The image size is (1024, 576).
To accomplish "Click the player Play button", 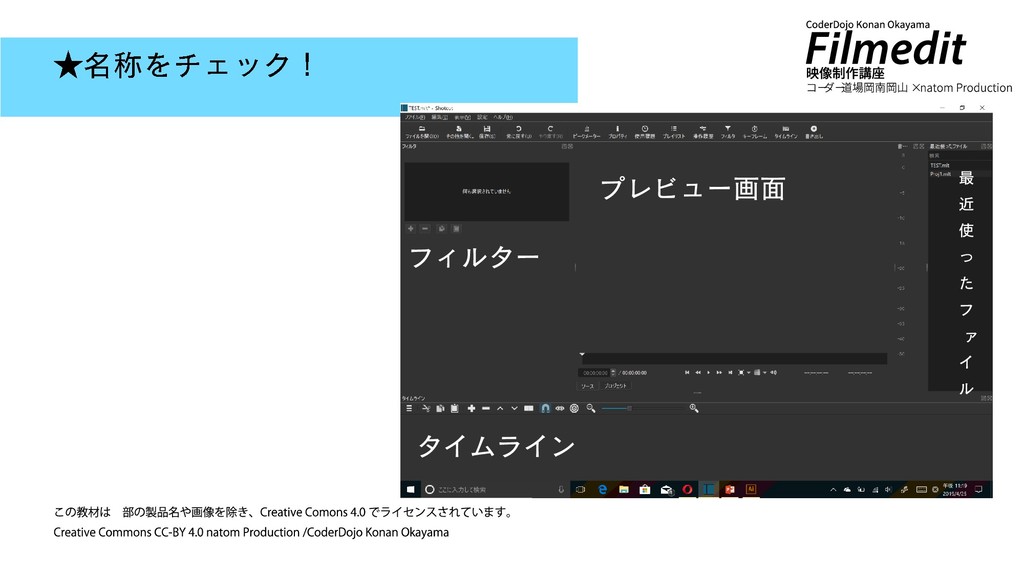I will [709, 372].
